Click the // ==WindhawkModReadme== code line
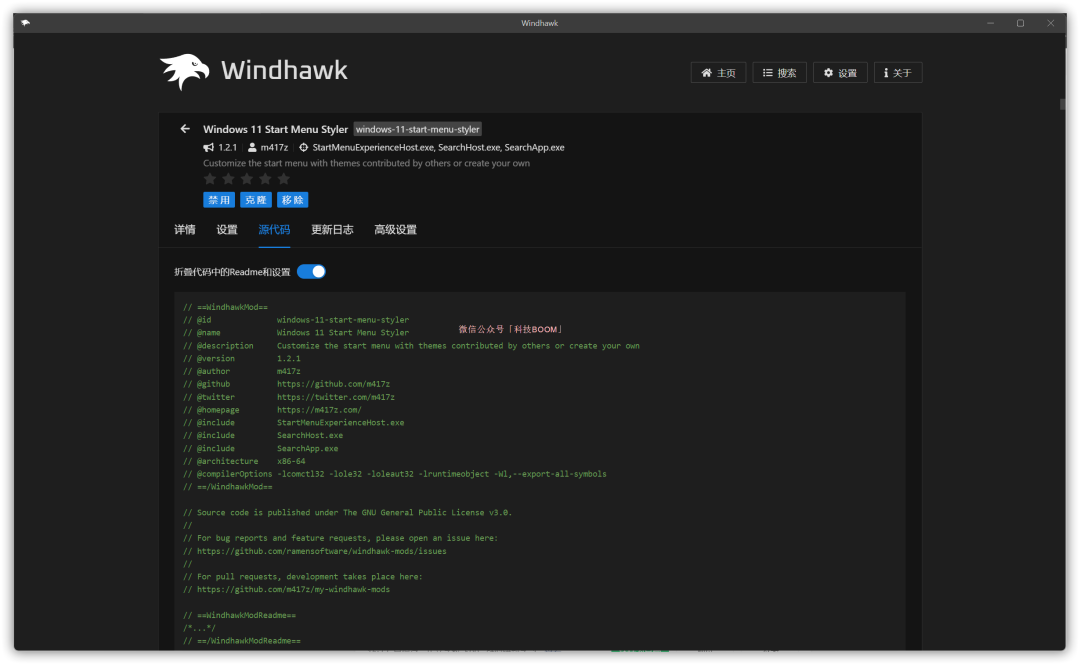This screenshot has height=665, width=1080. 240,615
